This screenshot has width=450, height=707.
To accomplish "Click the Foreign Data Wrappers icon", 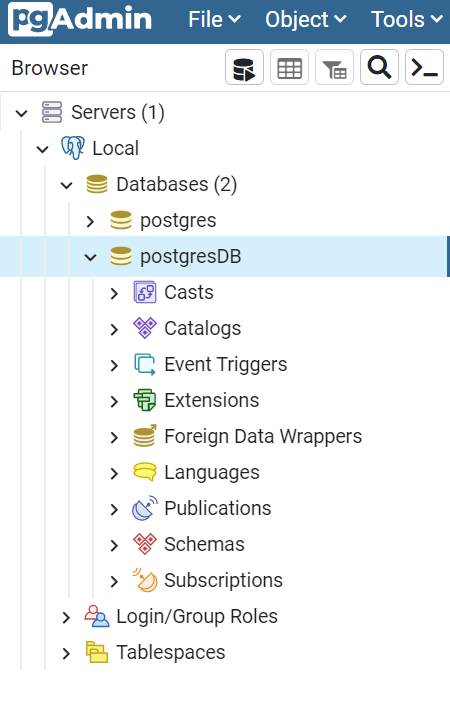I will [145, 436].
